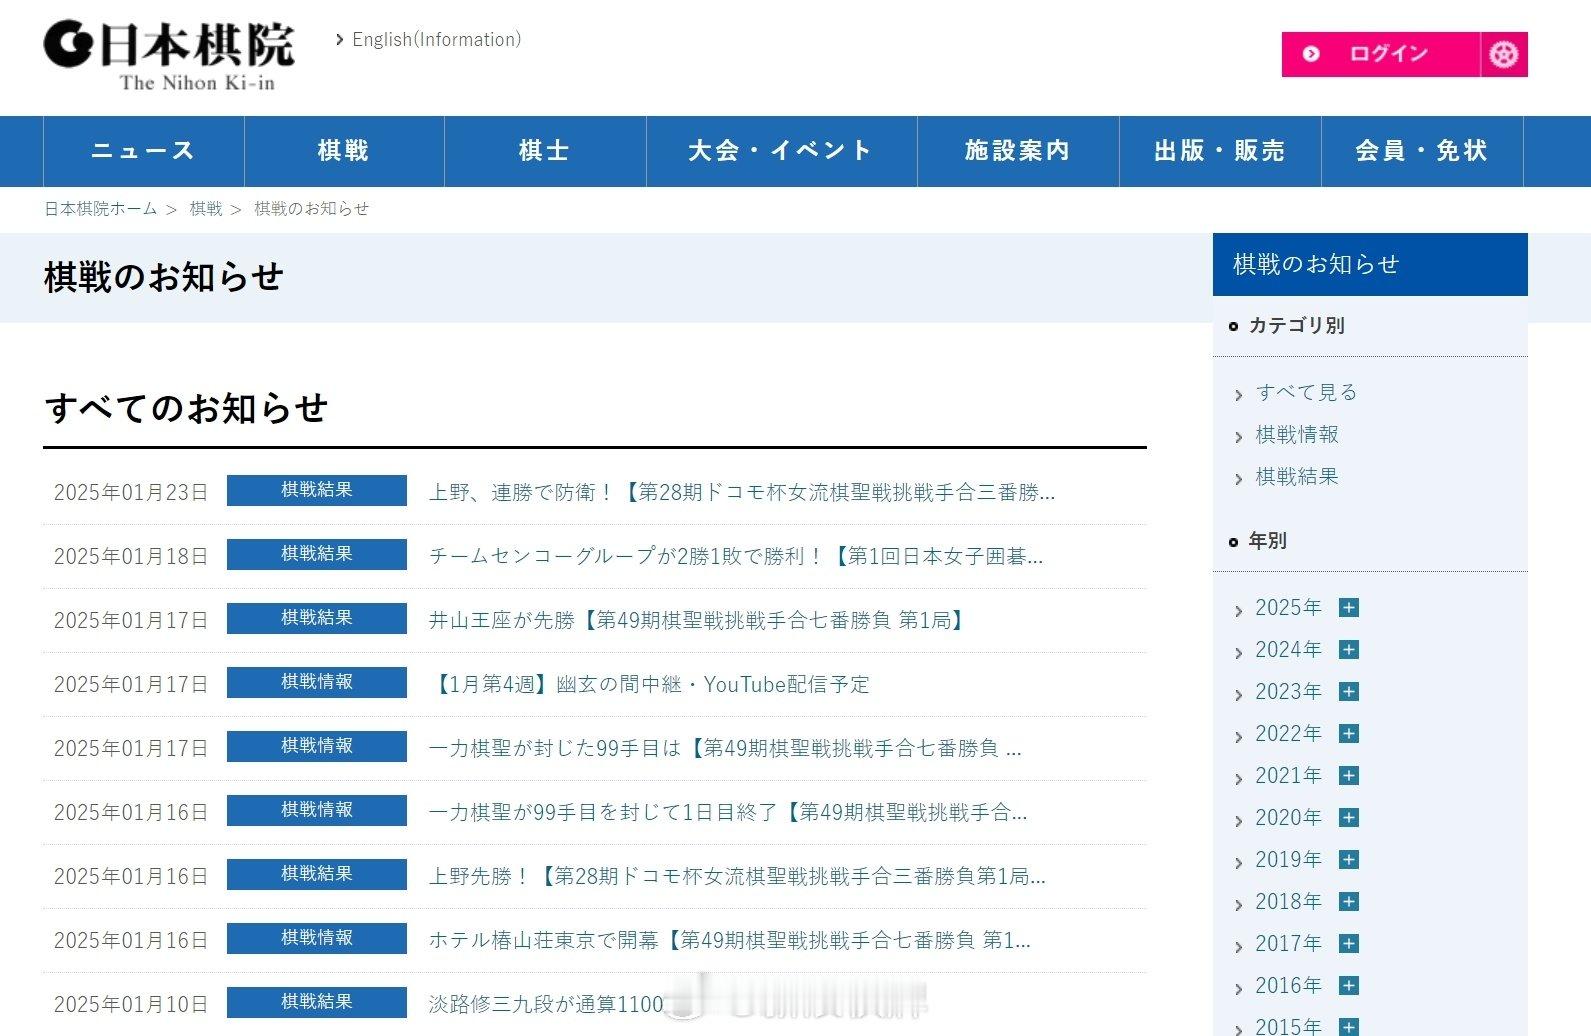Expand the 2025年 plus icon
This screenshot has width=1591, height=1036.
[1349, 608]
